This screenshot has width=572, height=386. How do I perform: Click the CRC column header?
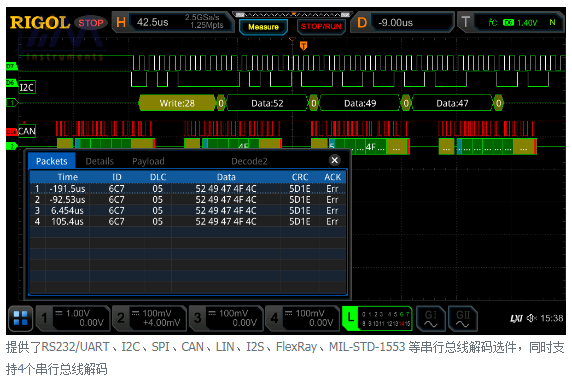point(300,177)
